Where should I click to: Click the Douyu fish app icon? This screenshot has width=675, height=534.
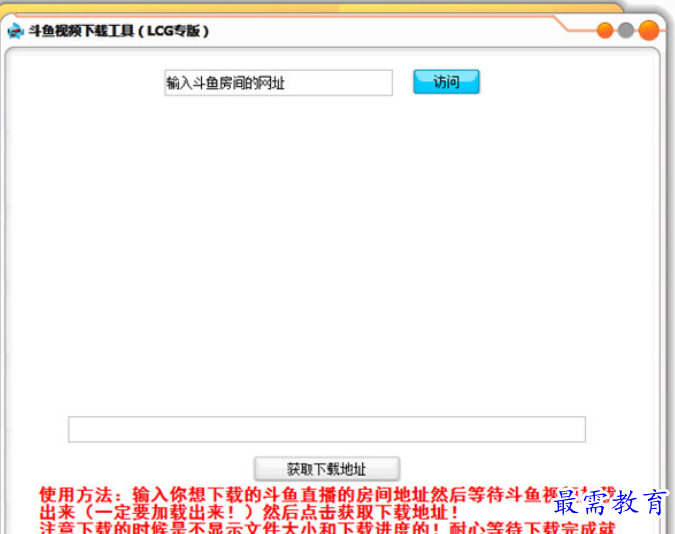[15, 31]
